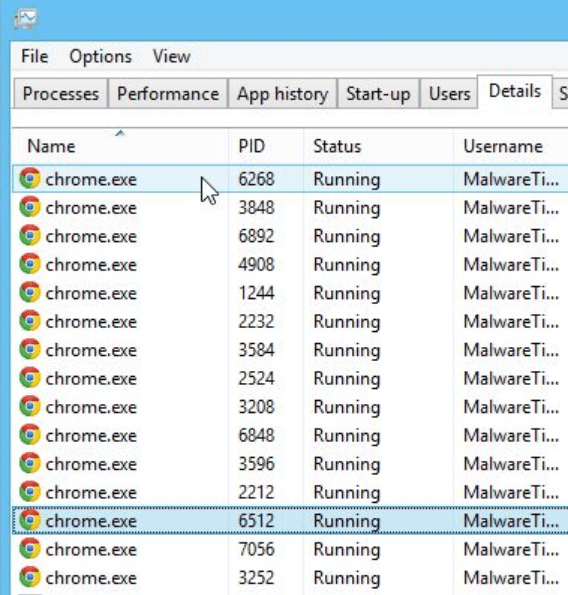The image size is (568, 595).
Task: Click PID value 6848
Action: tap(256, 435)
